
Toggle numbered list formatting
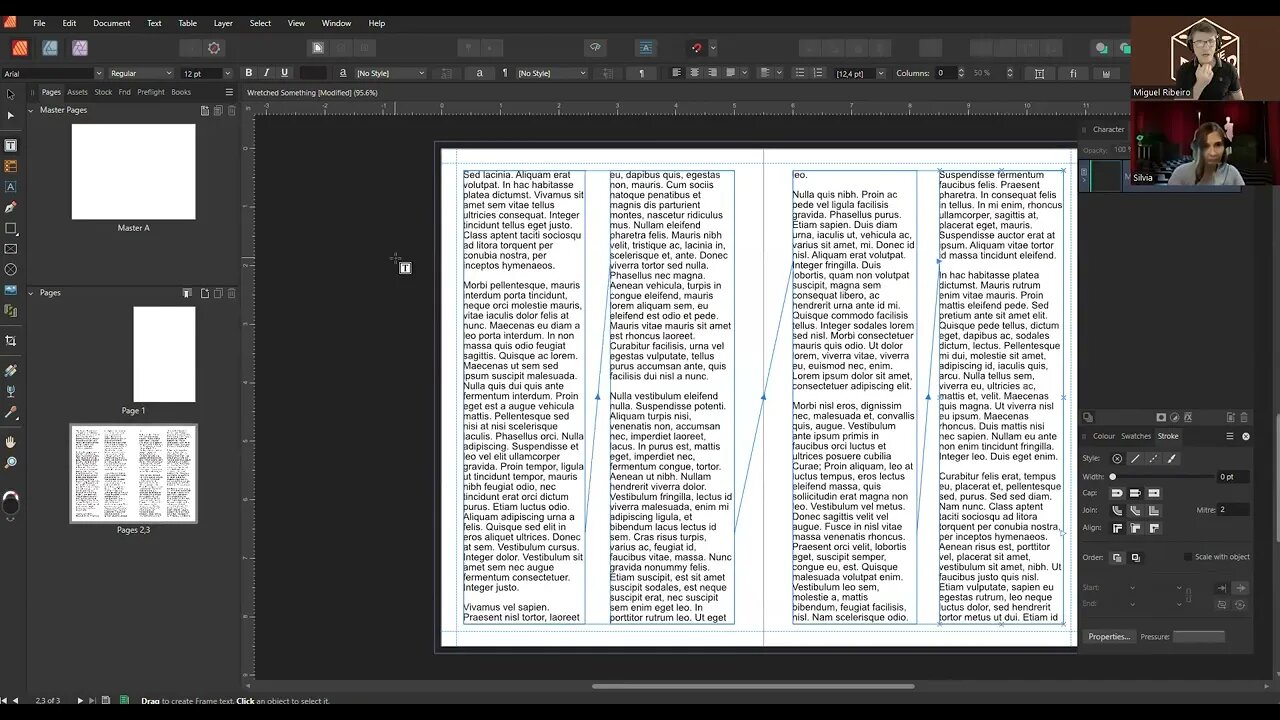(817, 73)
